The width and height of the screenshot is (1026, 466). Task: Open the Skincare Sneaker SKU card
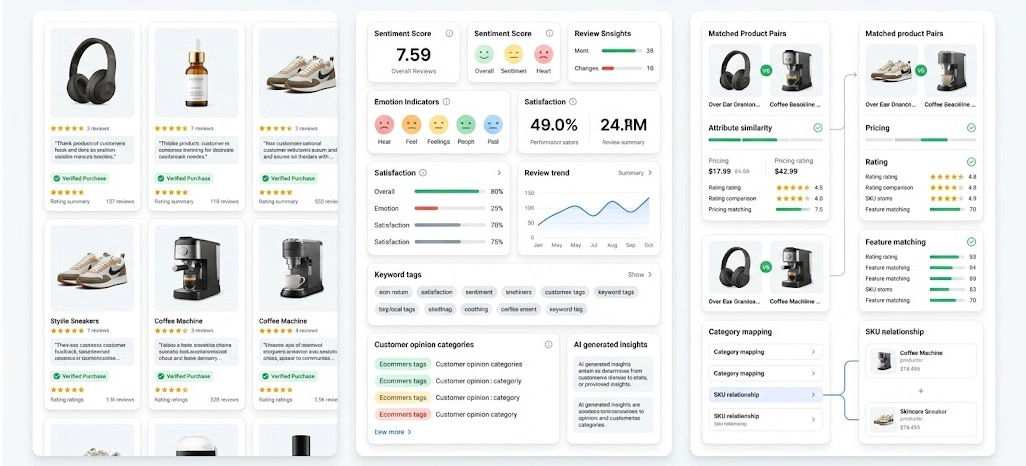point(921,420)
